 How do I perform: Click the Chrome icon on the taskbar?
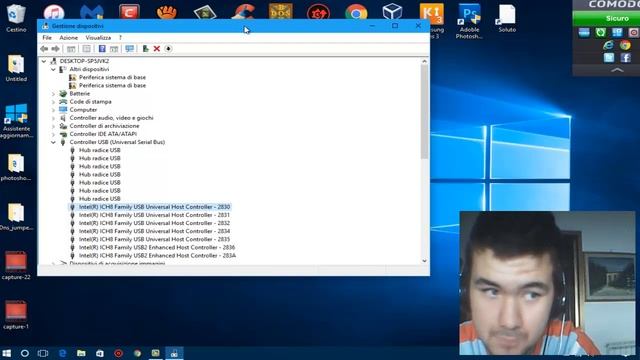click(137, 353)
